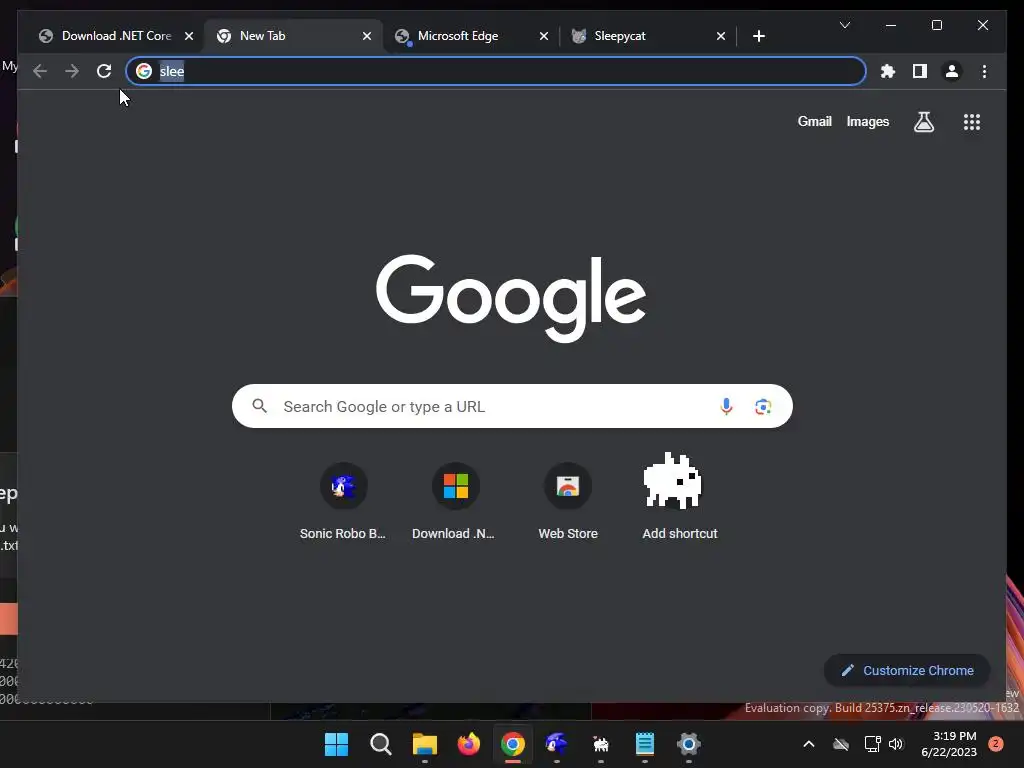Click the magnifier icon in the search box
The width and height of the screenshot is (1024, 768).
(x=260, y=406)
